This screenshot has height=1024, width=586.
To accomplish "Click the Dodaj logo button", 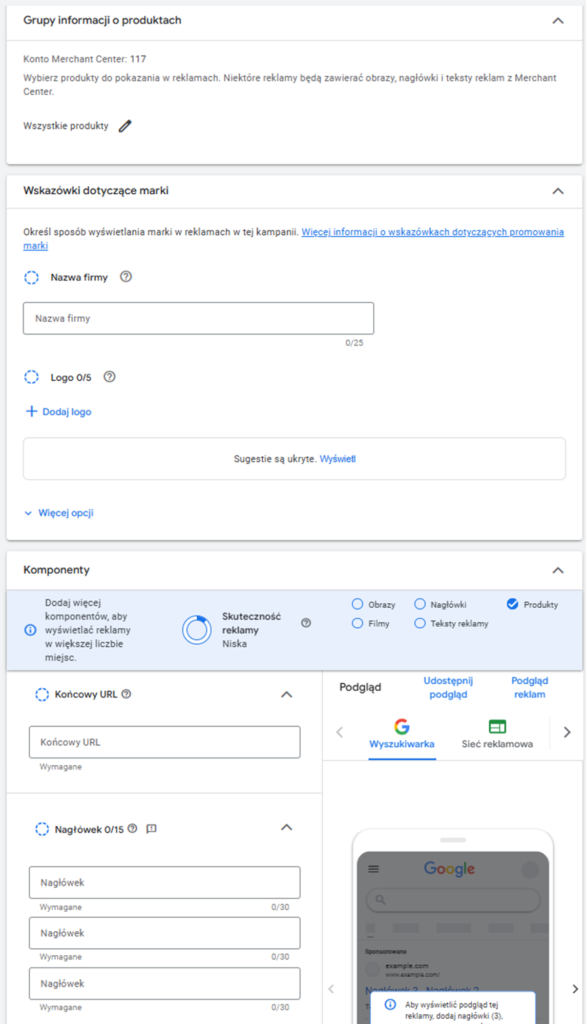I will (58, 411).
